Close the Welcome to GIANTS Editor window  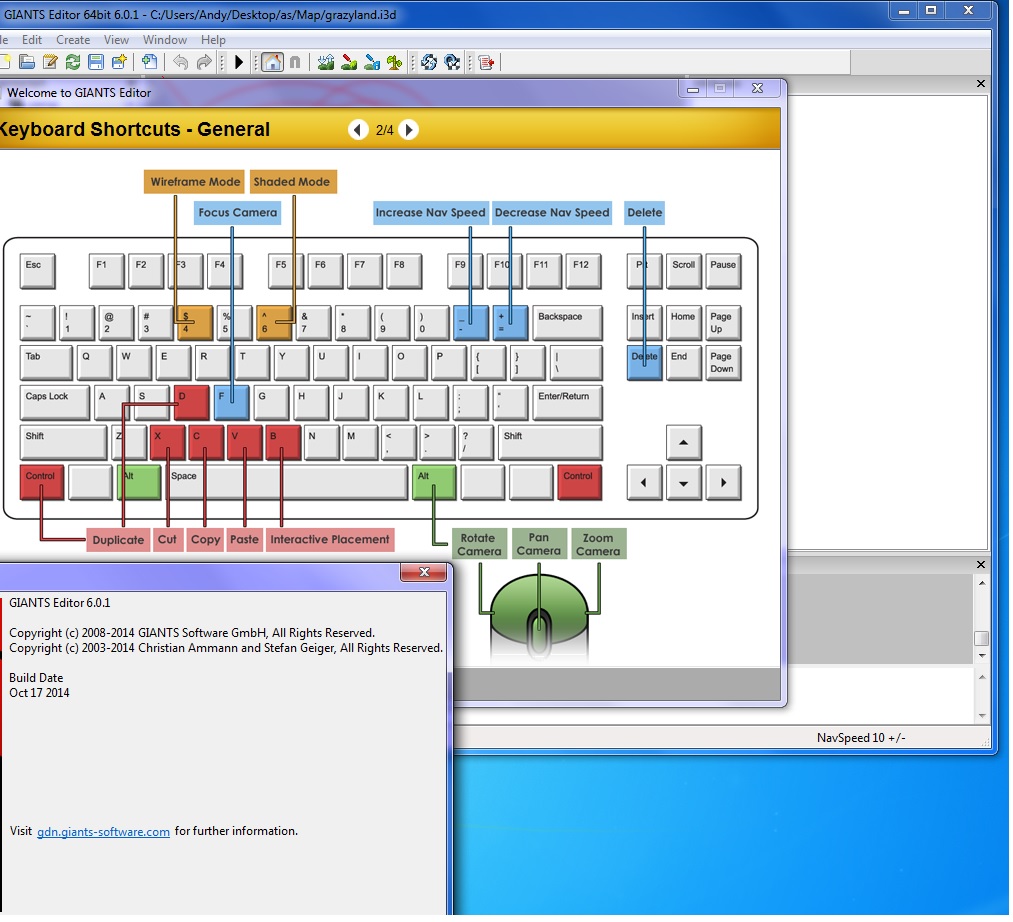tap(758, 89)
